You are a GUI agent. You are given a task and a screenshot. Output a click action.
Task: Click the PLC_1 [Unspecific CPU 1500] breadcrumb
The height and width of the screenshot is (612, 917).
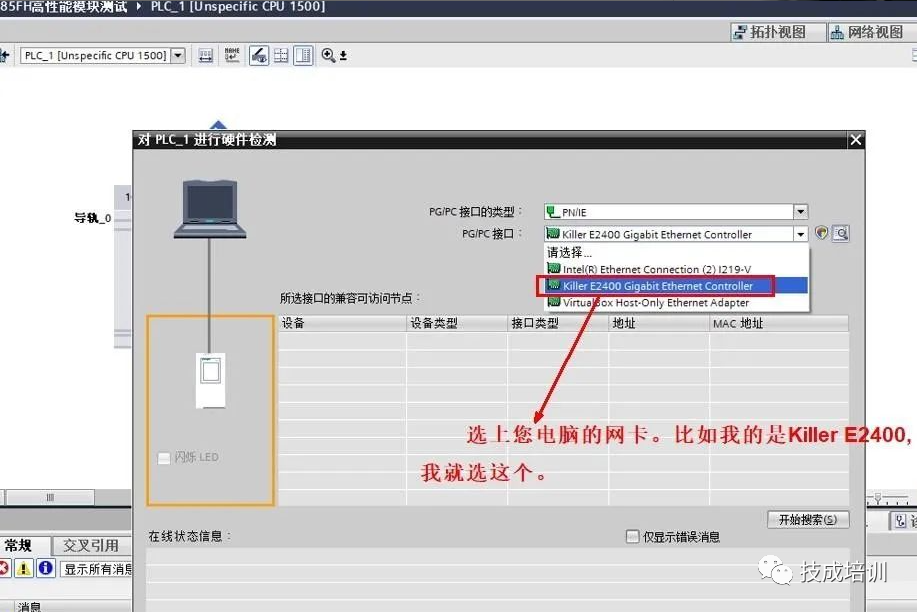pos(237,6)
